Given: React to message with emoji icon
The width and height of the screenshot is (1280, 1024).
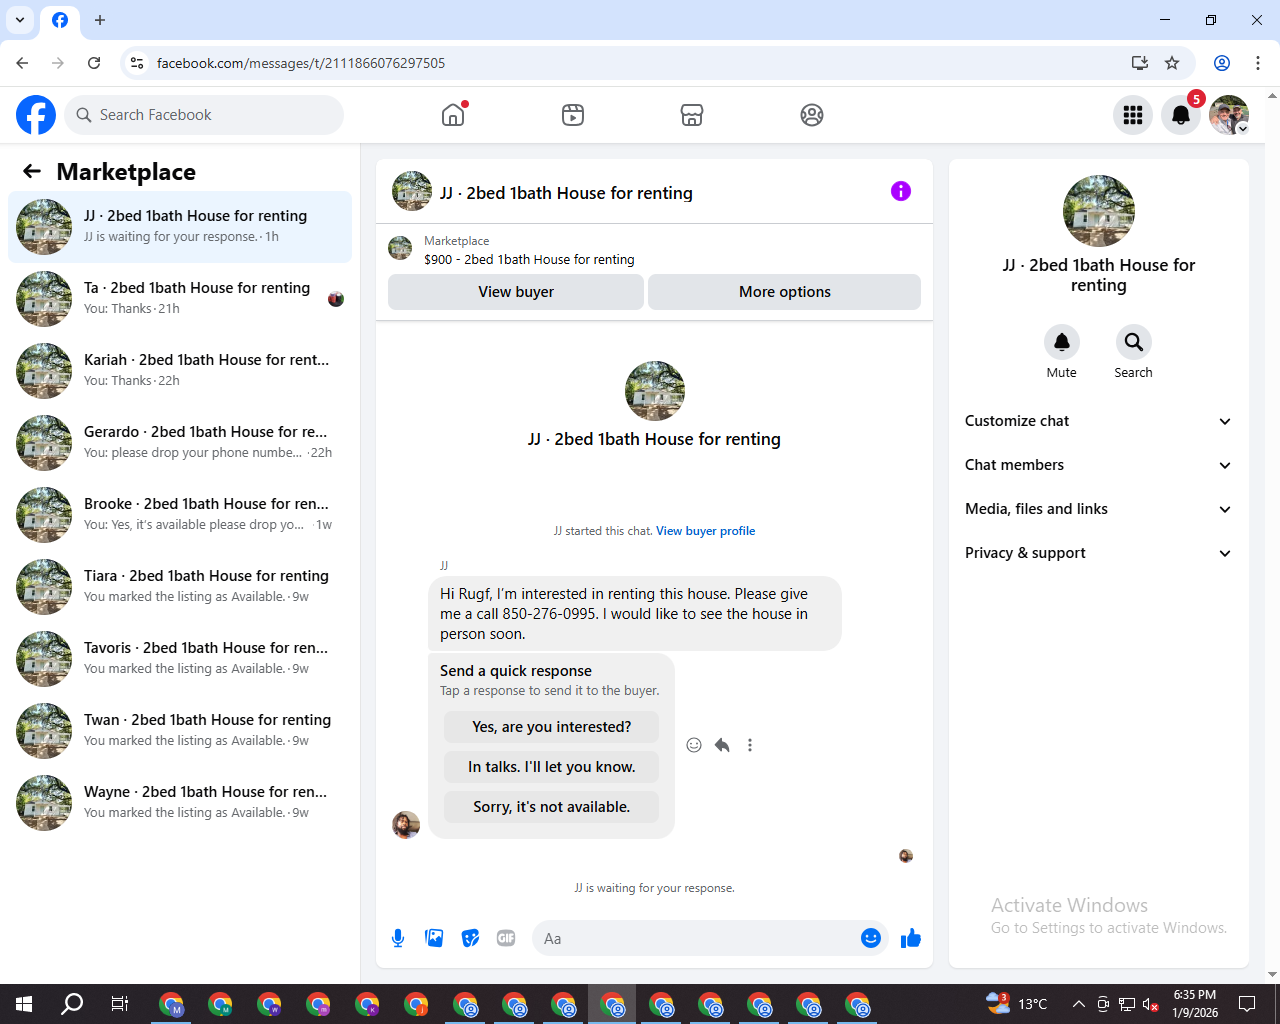Looking at the screenshot, I should 694,745.
